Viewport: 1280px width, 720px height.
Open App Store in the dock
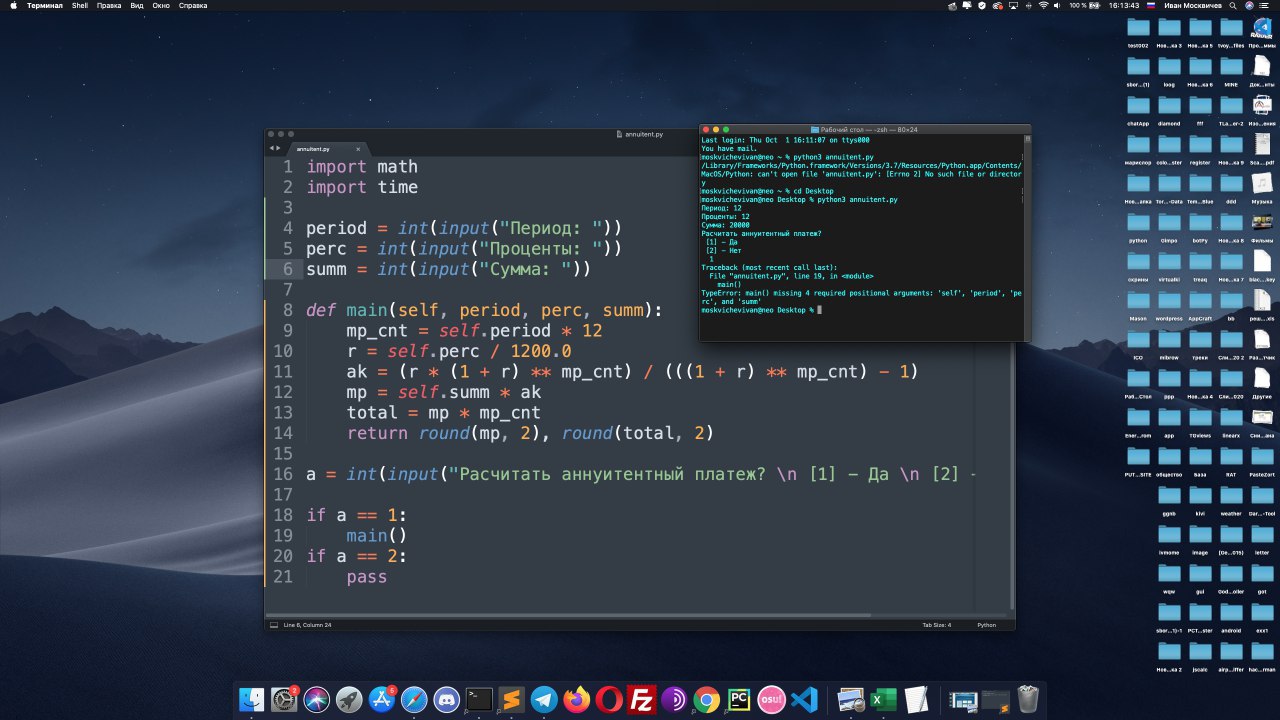pyautogui.click(x=382, y=699)
